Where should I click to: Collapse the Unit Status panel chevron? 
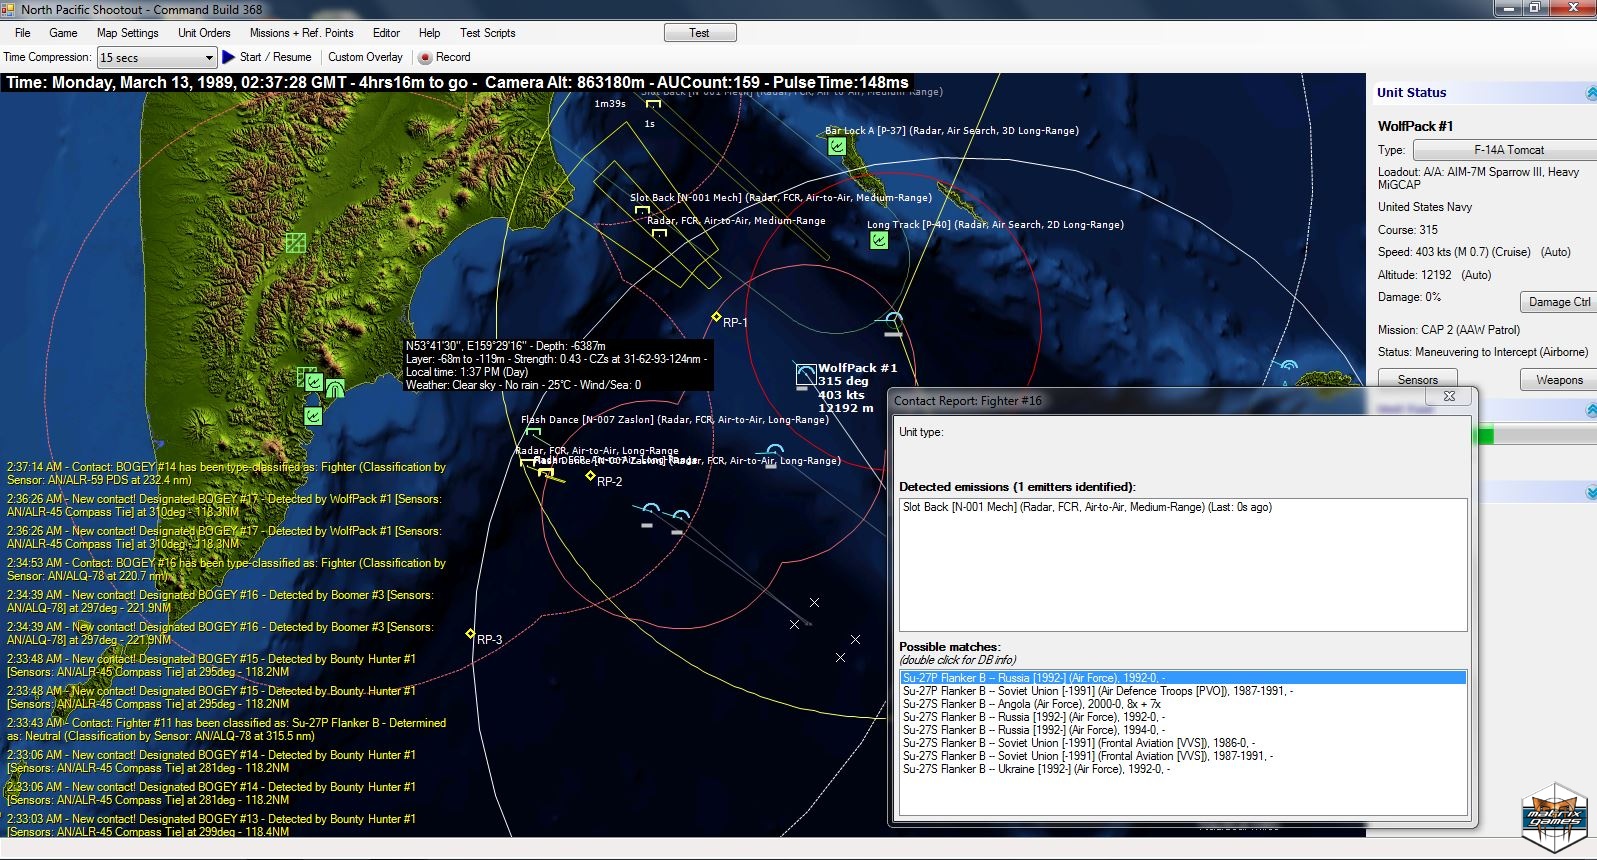point(1590,93)
